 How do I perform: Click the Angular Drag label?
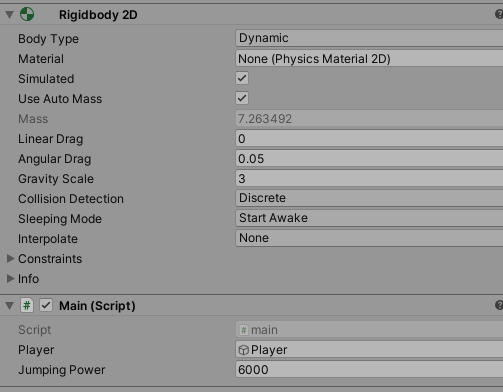(54, 159)
